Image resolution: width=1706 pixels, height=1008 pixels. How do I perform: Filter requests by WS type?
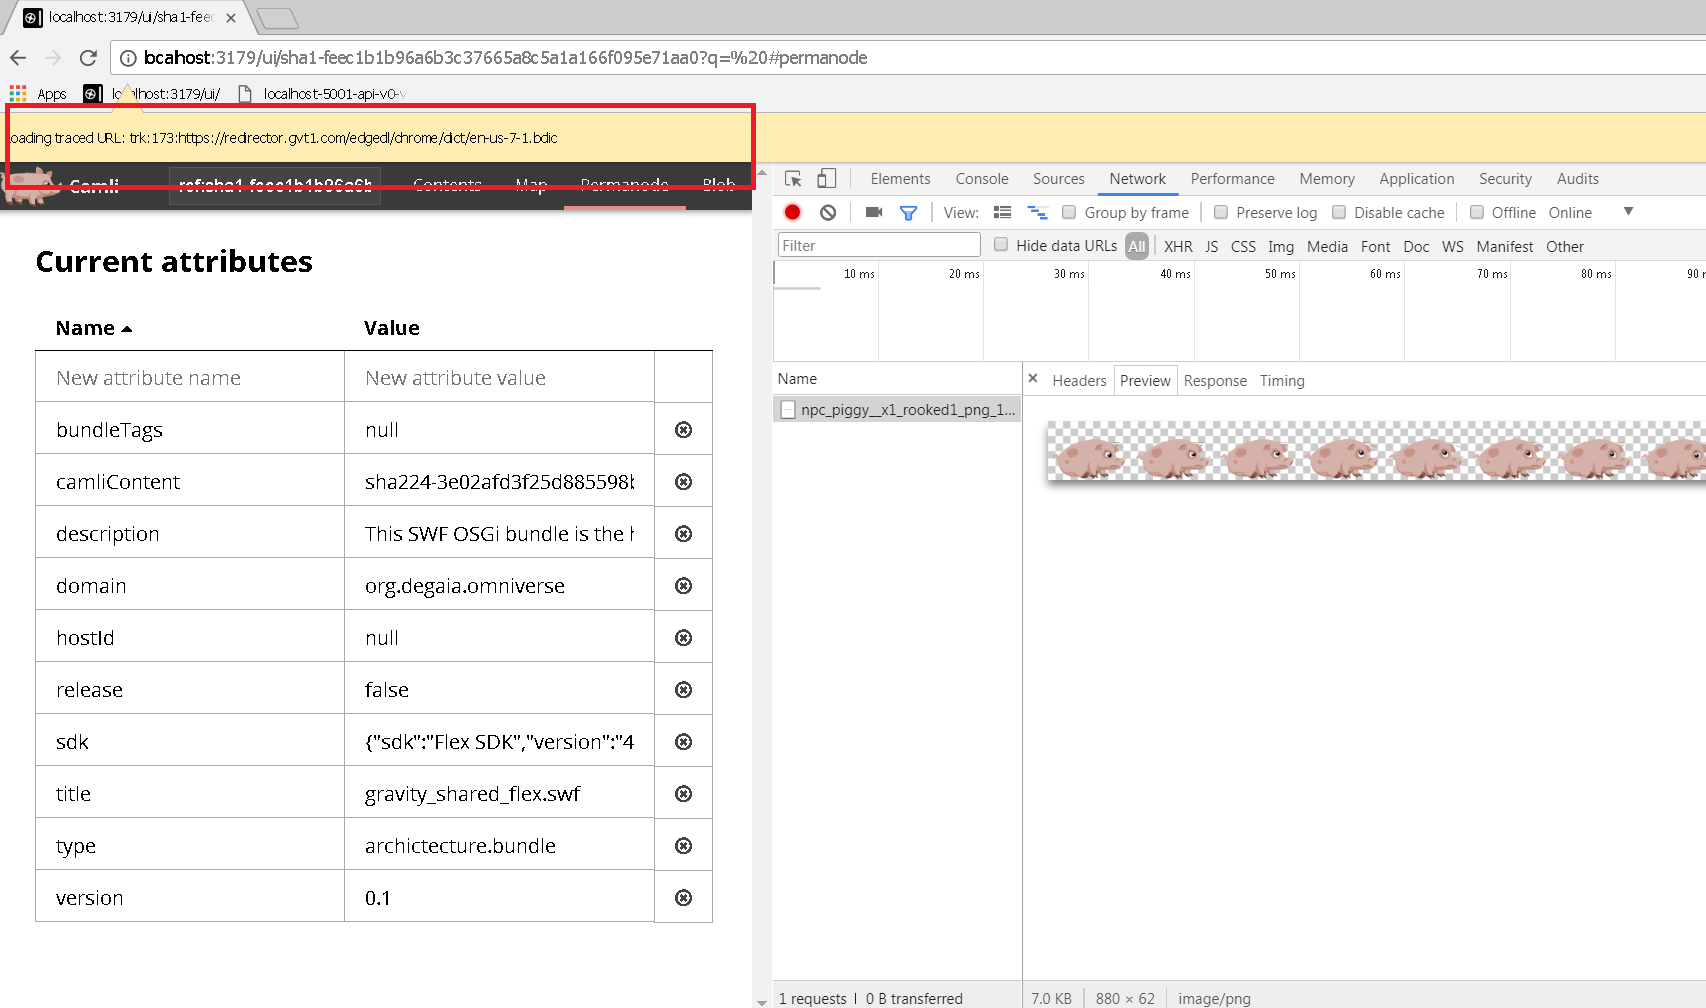pos(1452,246)
